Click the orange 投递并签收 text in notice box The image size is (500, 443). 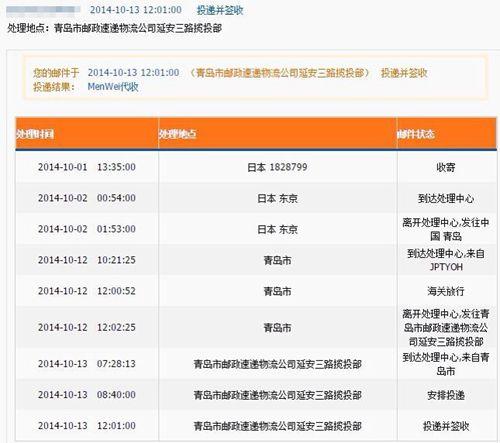click(404, 73)
